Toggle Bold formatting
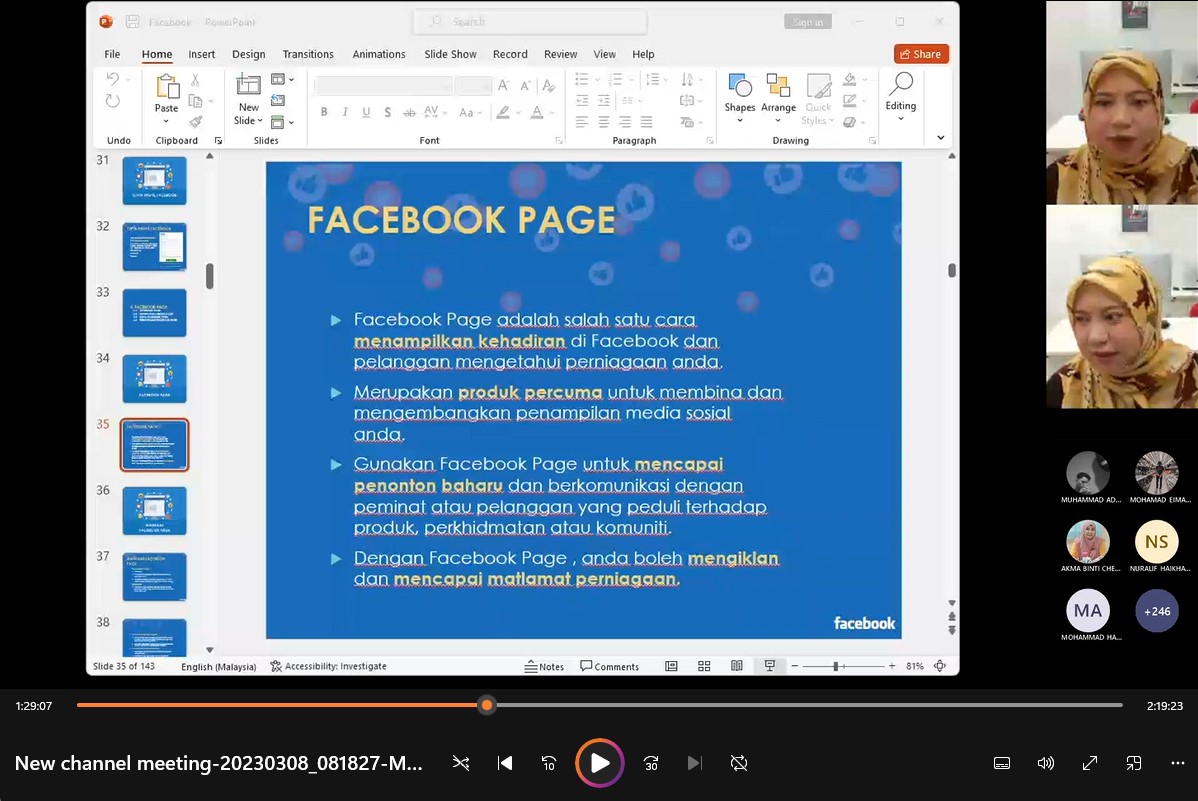The image size is (1198, 801). 324,112
